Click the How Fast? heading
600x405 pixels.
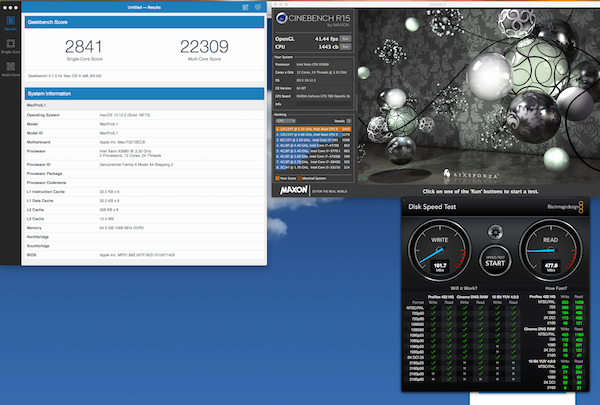(556, 288)
